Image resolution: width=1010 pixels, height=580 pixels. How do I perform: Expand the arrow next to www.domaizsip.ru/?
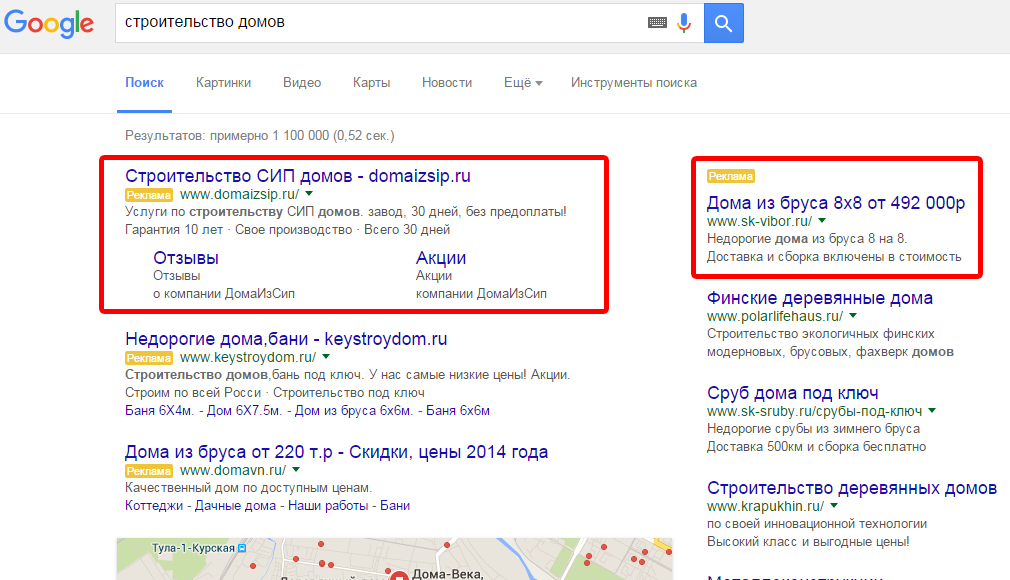(x=309, y=194)
